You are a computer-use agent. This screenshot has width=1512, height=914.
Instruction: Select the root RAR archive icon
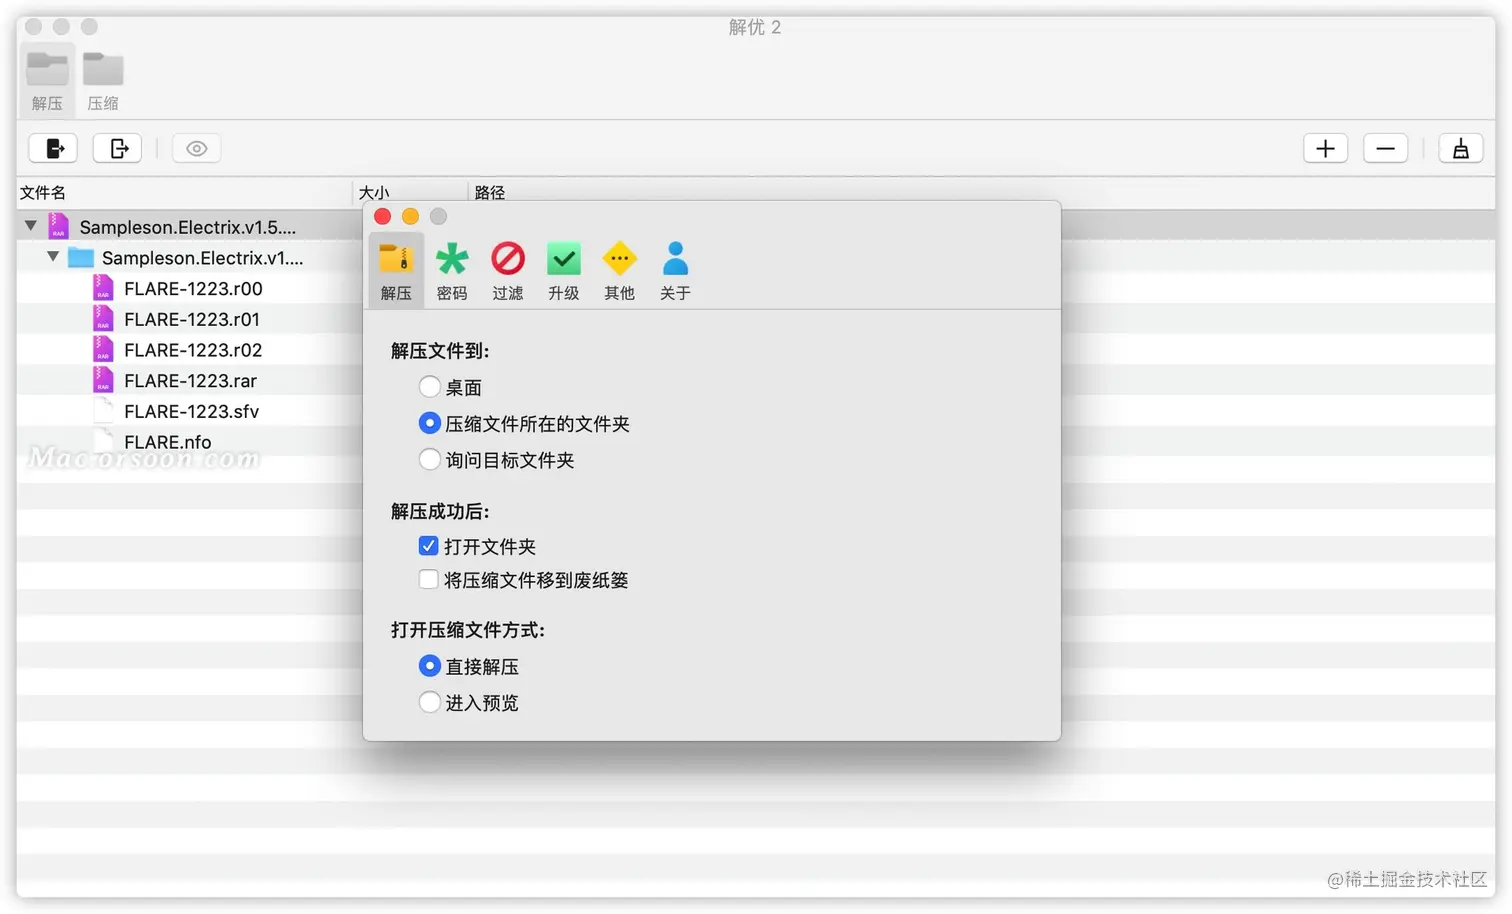(59, 226)
